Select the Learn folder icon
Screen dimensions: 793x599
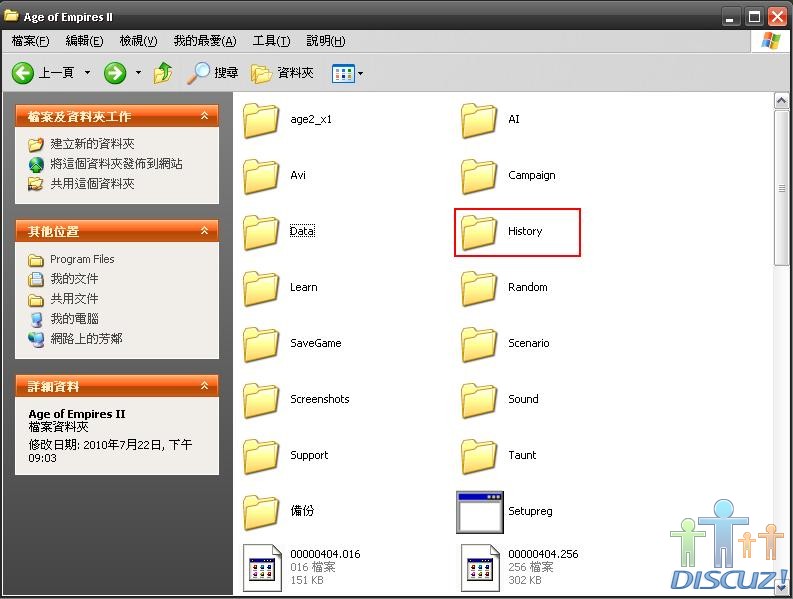[x=261, y=289]
